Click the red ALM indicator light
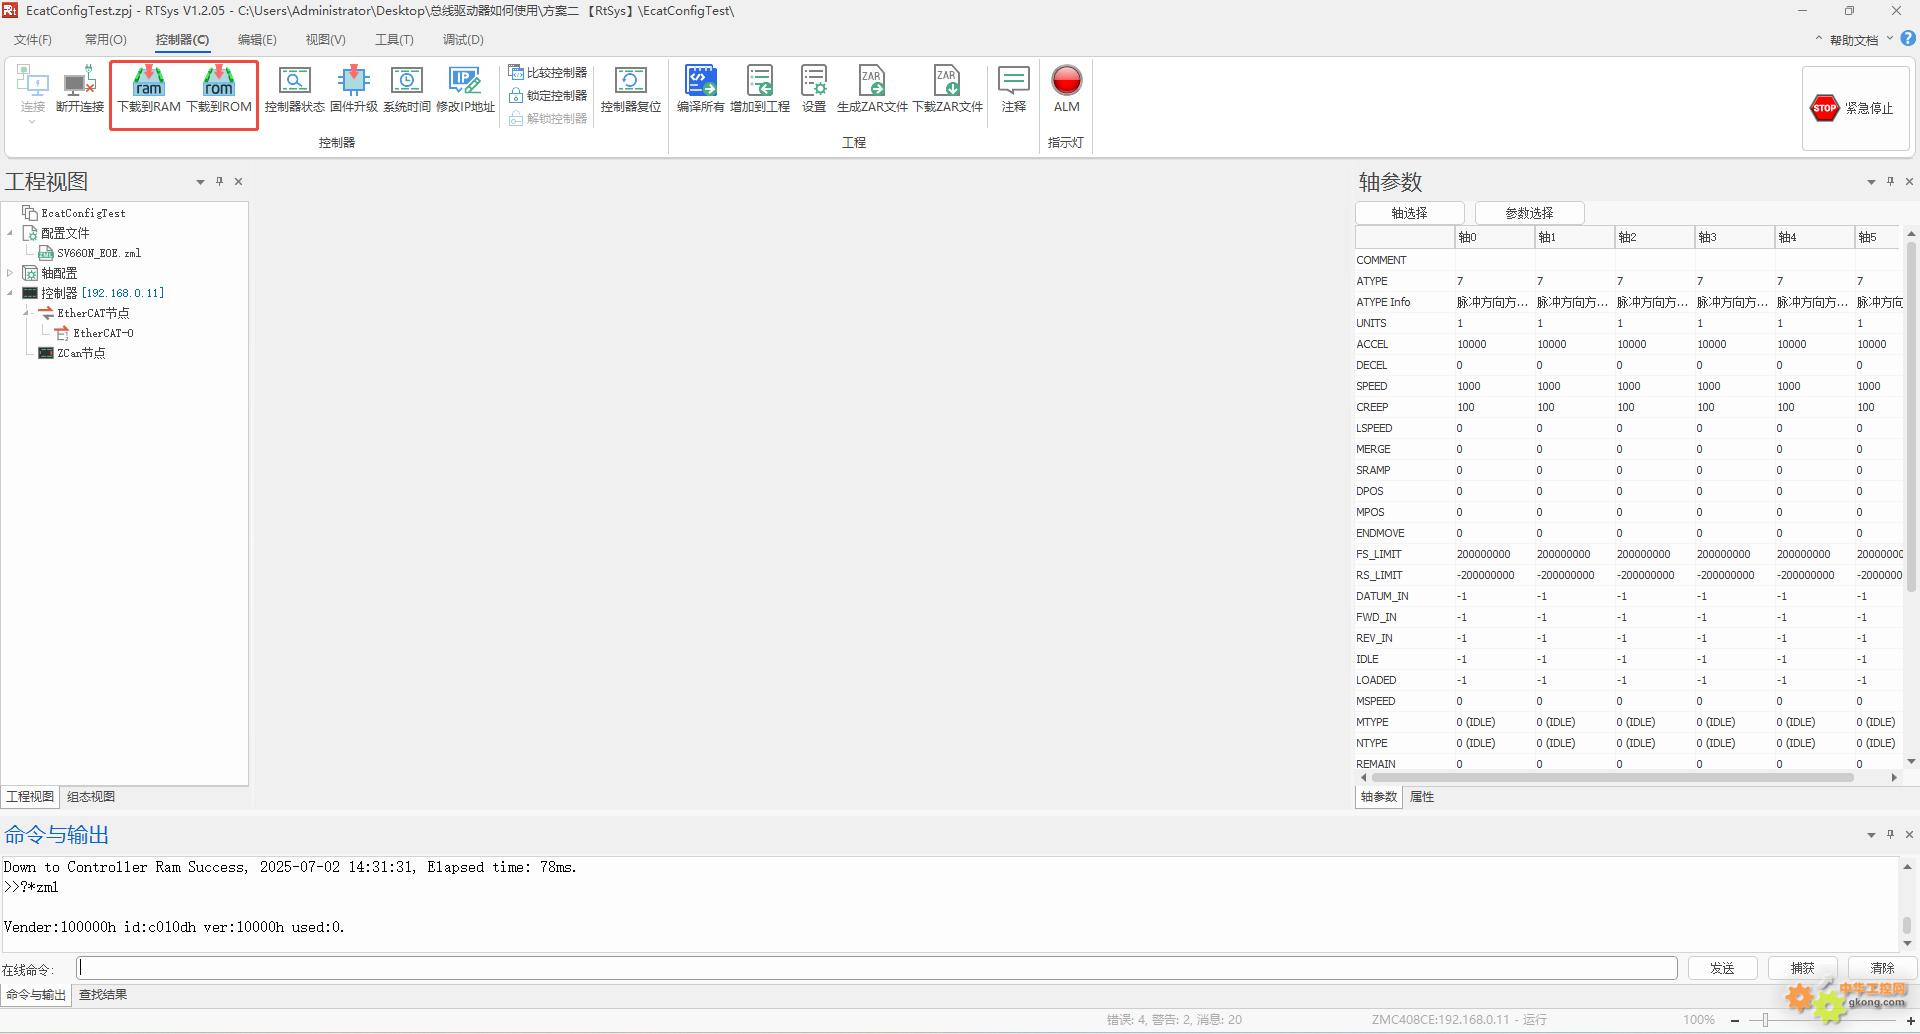This screenshot has height=1034, width=1920. [1066, 81]
